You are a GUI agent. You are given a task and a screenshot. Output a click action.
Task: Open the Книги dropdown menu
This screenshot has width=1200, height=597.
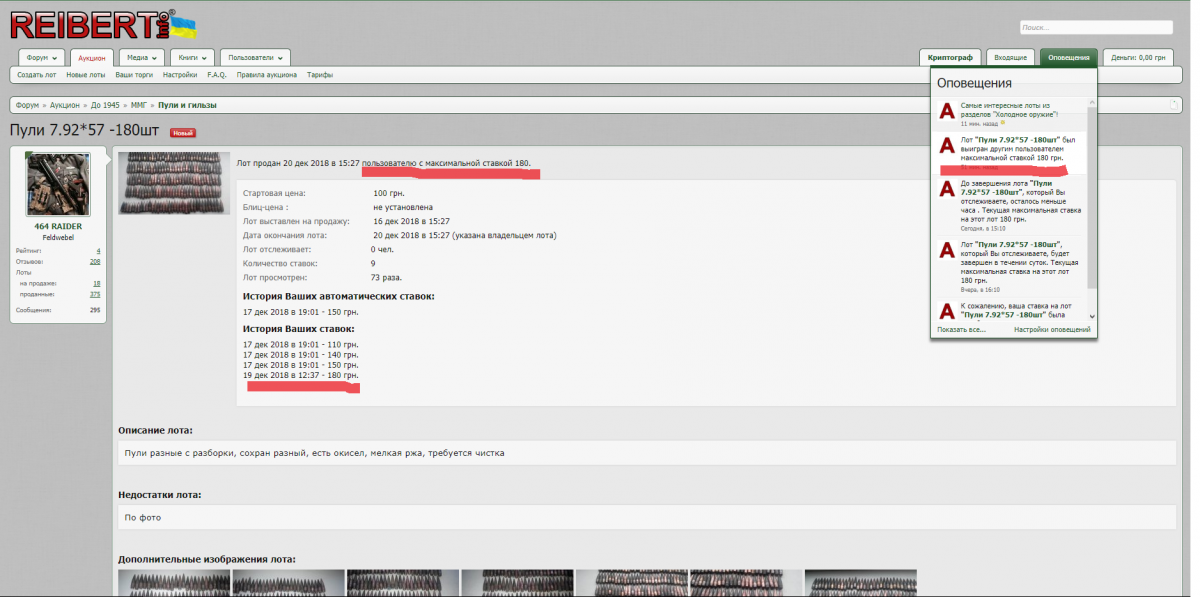[192, 58]
